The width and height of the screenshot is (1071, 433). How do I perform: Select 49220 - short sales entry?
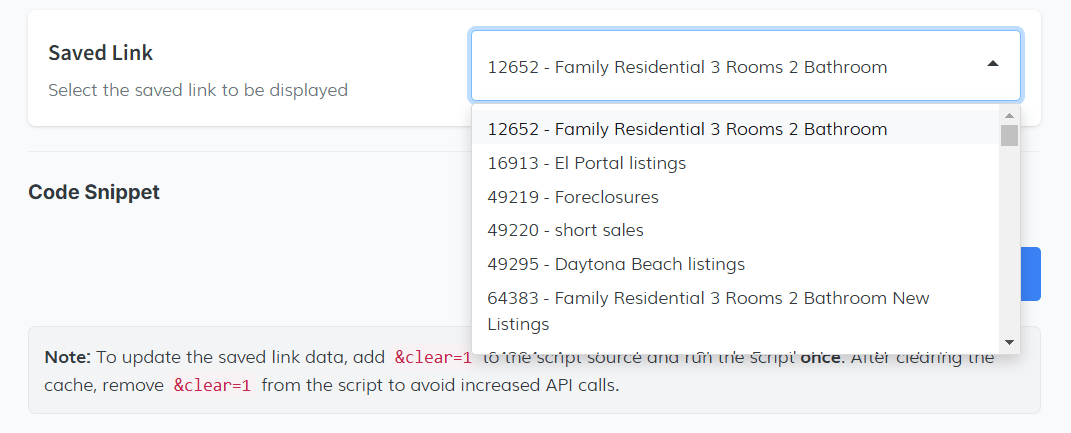(x=565, y=230)
